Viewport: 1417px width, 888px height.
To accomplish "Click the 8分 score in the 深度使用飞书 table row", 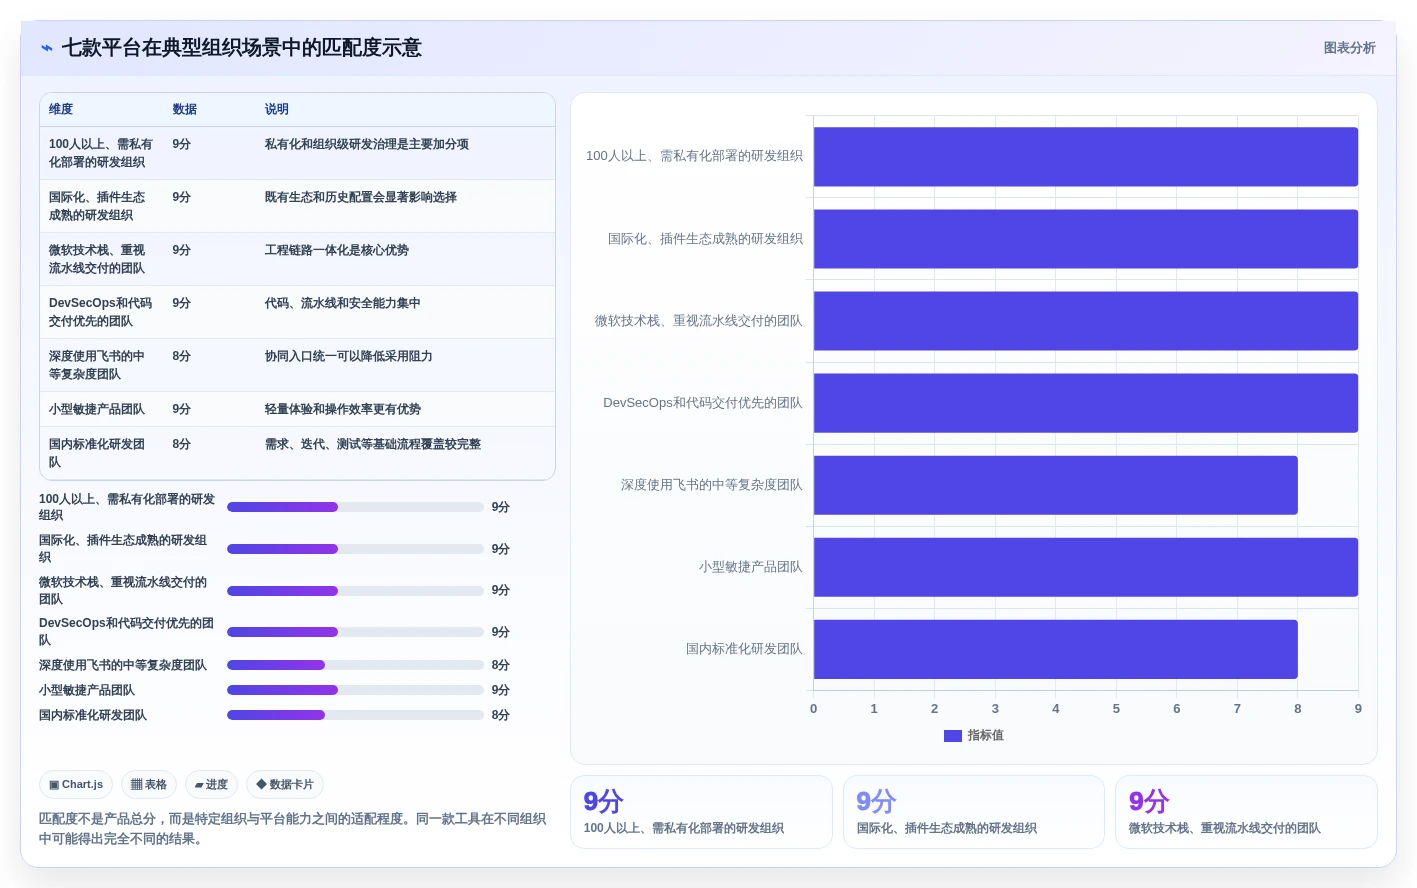I will point(181,356).
